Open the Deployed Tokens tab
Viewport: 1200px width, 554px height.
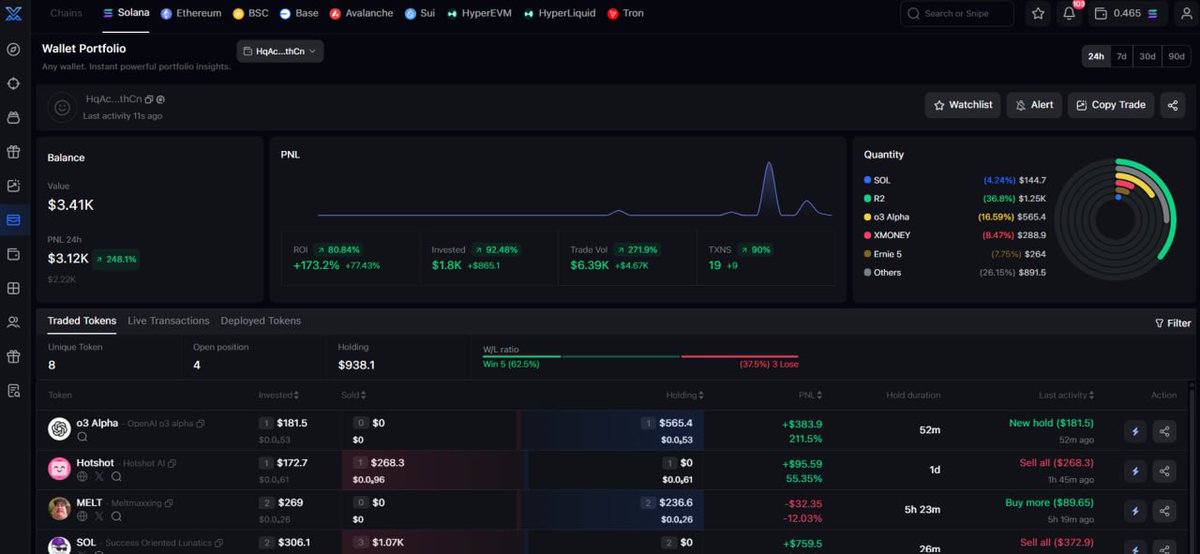(x=261, y=321)
